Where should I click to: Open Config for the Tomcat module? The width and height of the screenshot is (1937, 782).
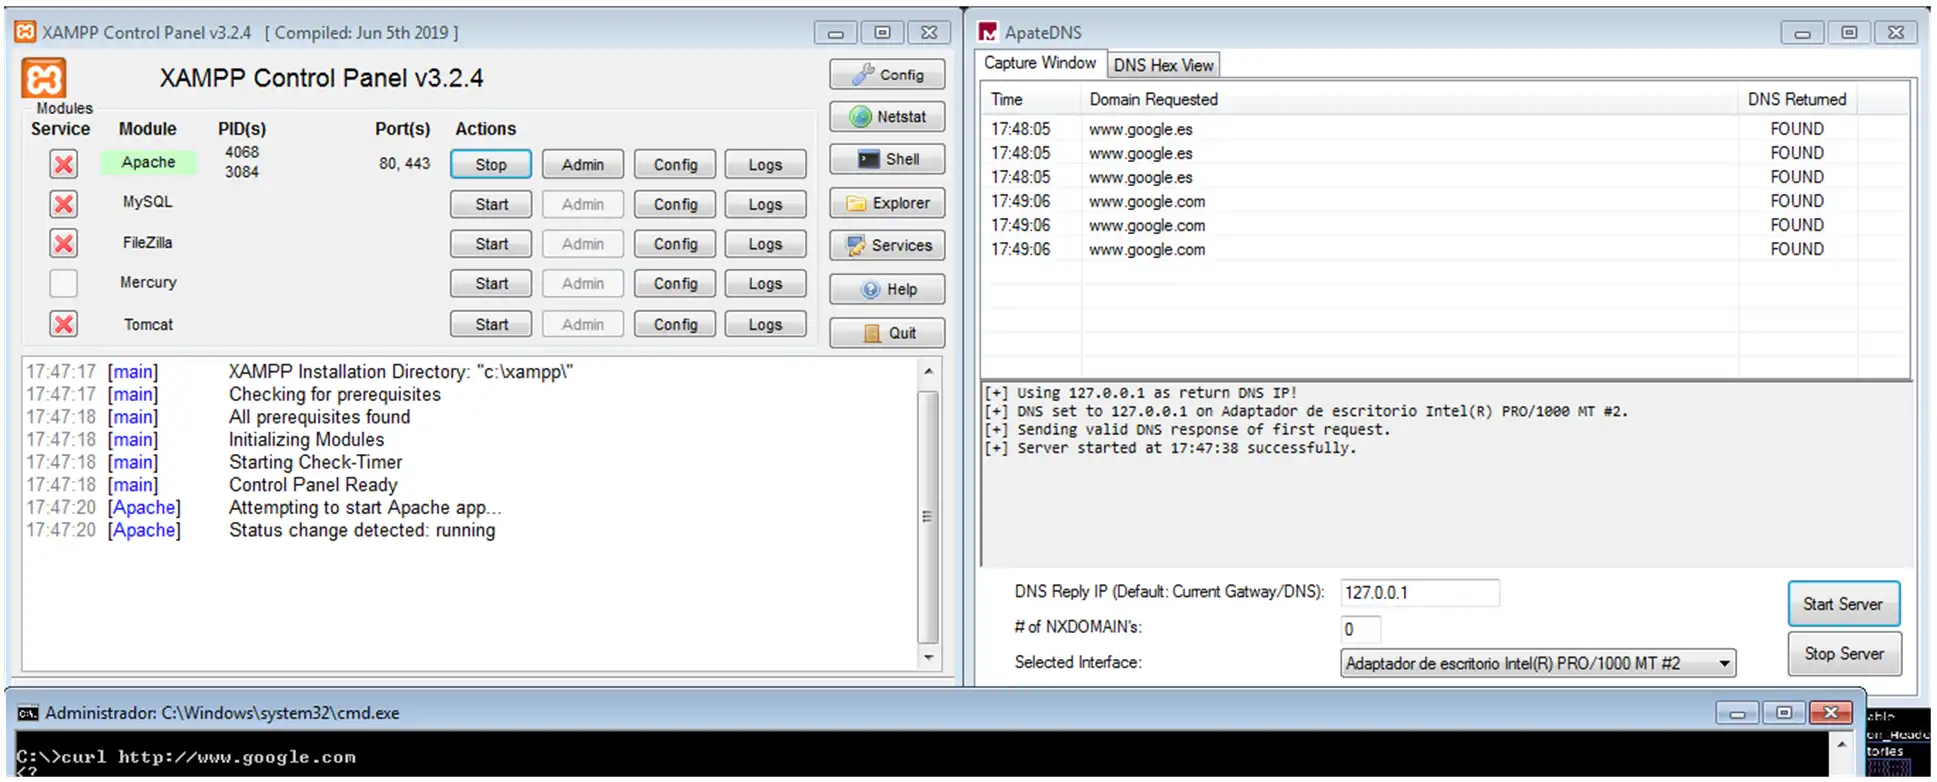click(x=675, y=325)
